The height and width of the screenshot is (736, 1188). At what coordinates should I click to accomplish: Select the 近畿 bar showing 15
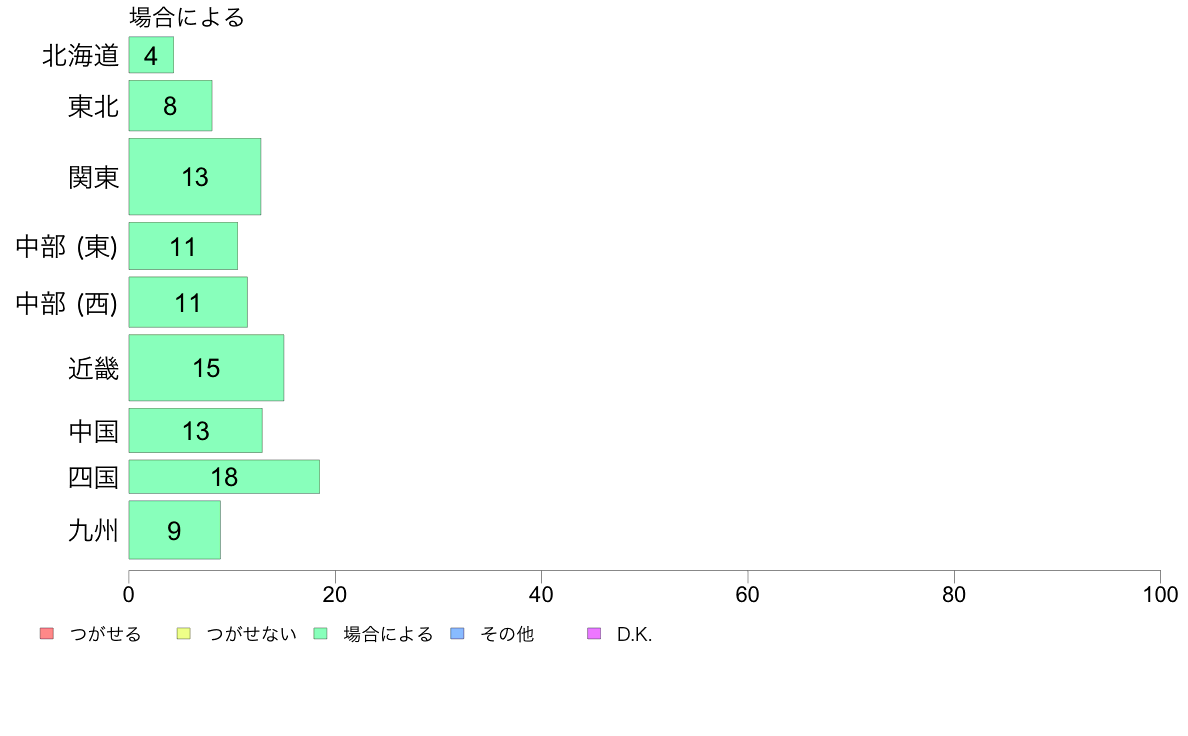point(206,368)
